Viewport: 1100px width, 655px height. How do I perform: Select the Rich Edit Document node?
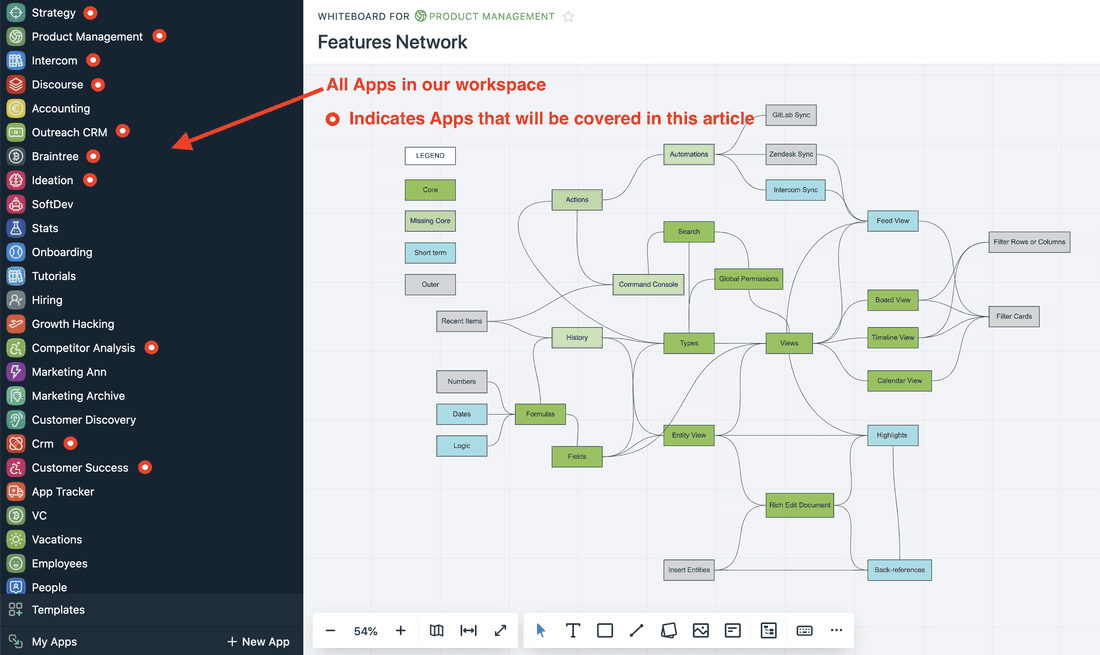point(800,505)
